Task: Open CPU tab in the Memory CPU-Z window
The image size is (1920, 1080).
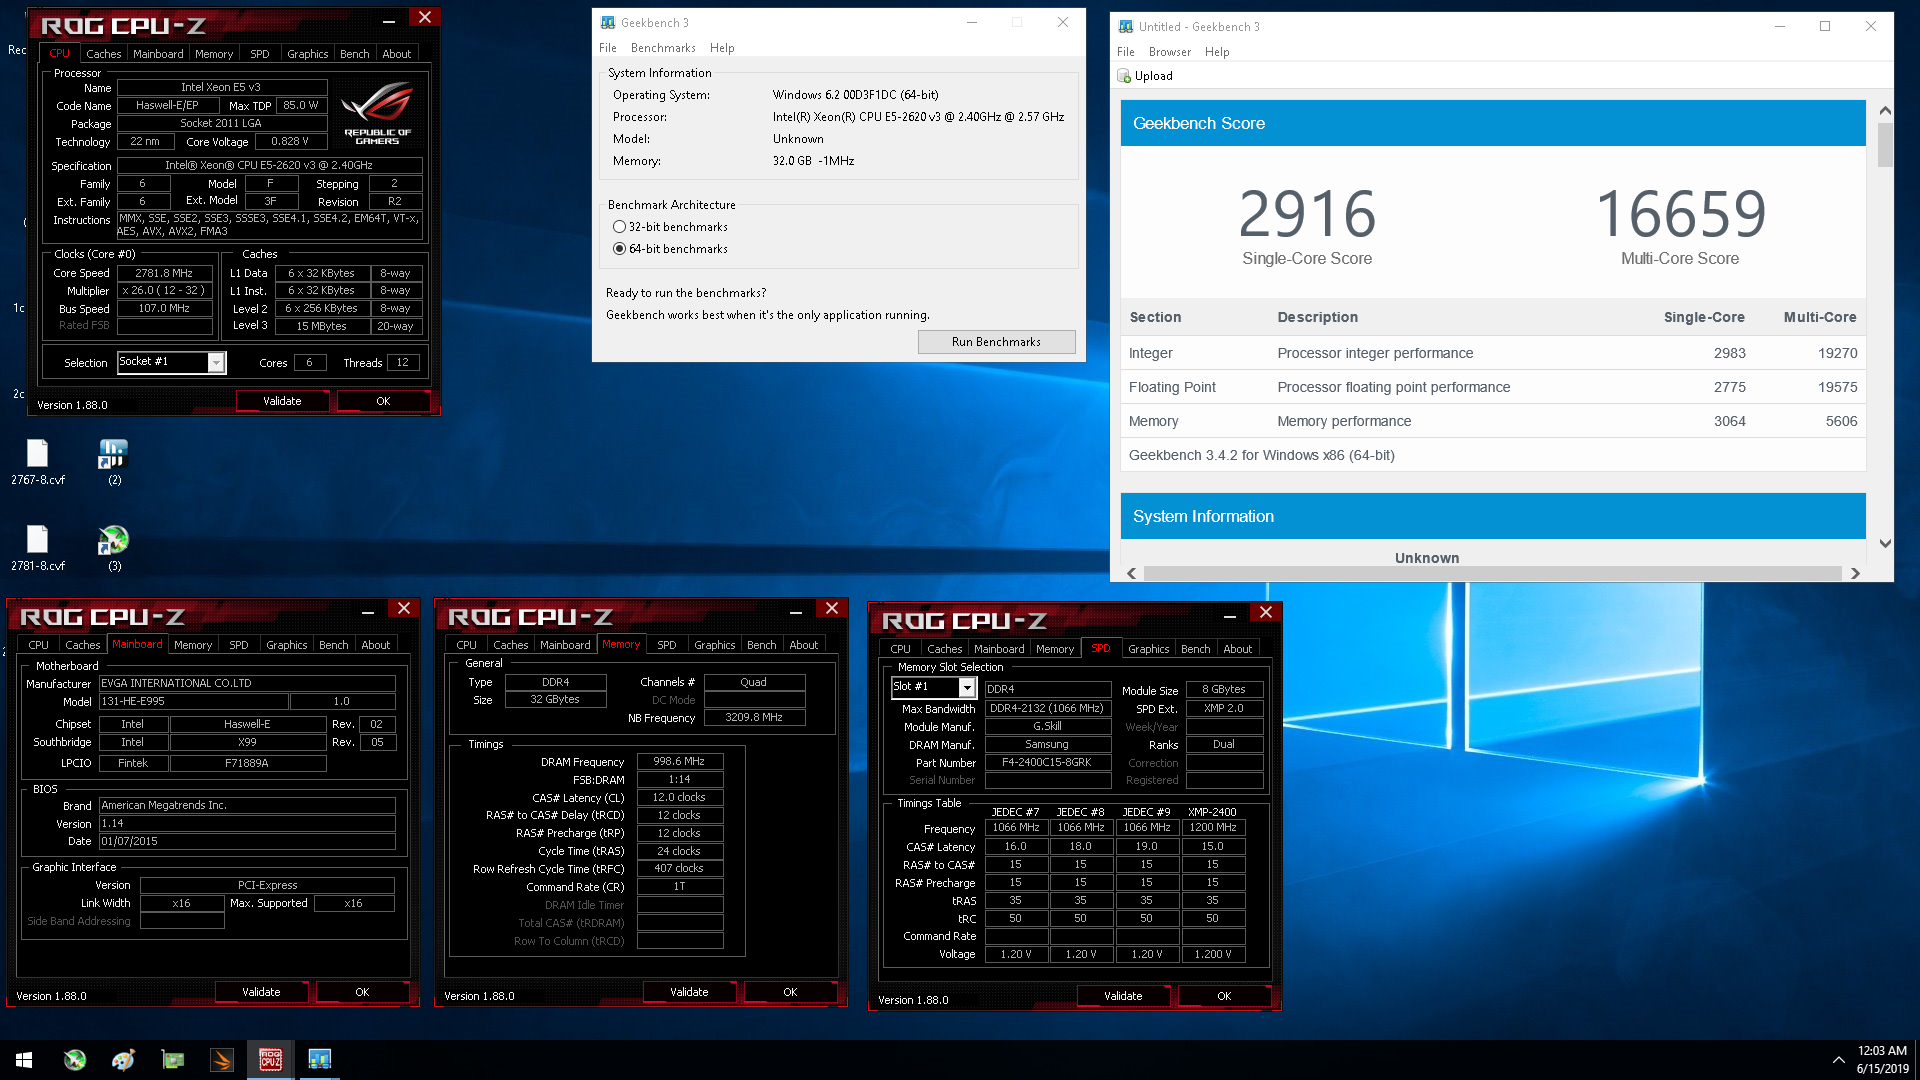Action: click(x=466, y=645)
